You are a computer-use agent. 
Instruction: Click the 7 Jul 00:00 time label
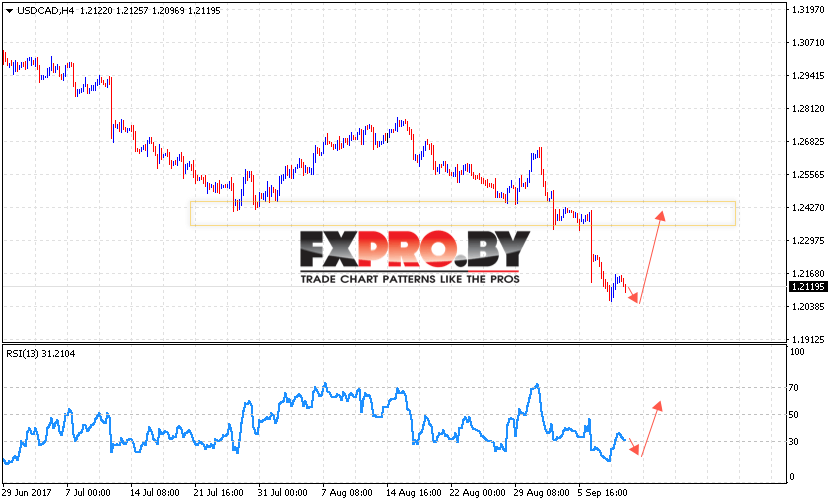click(x=88, y=493)
